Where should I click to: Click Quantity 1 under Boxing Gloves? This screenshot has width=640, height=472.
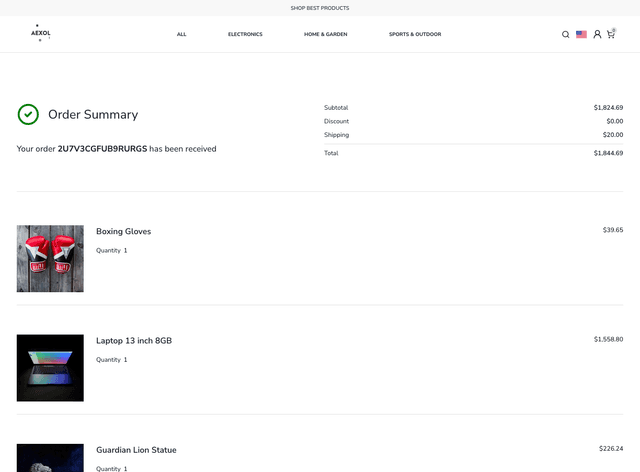point(111,251)
